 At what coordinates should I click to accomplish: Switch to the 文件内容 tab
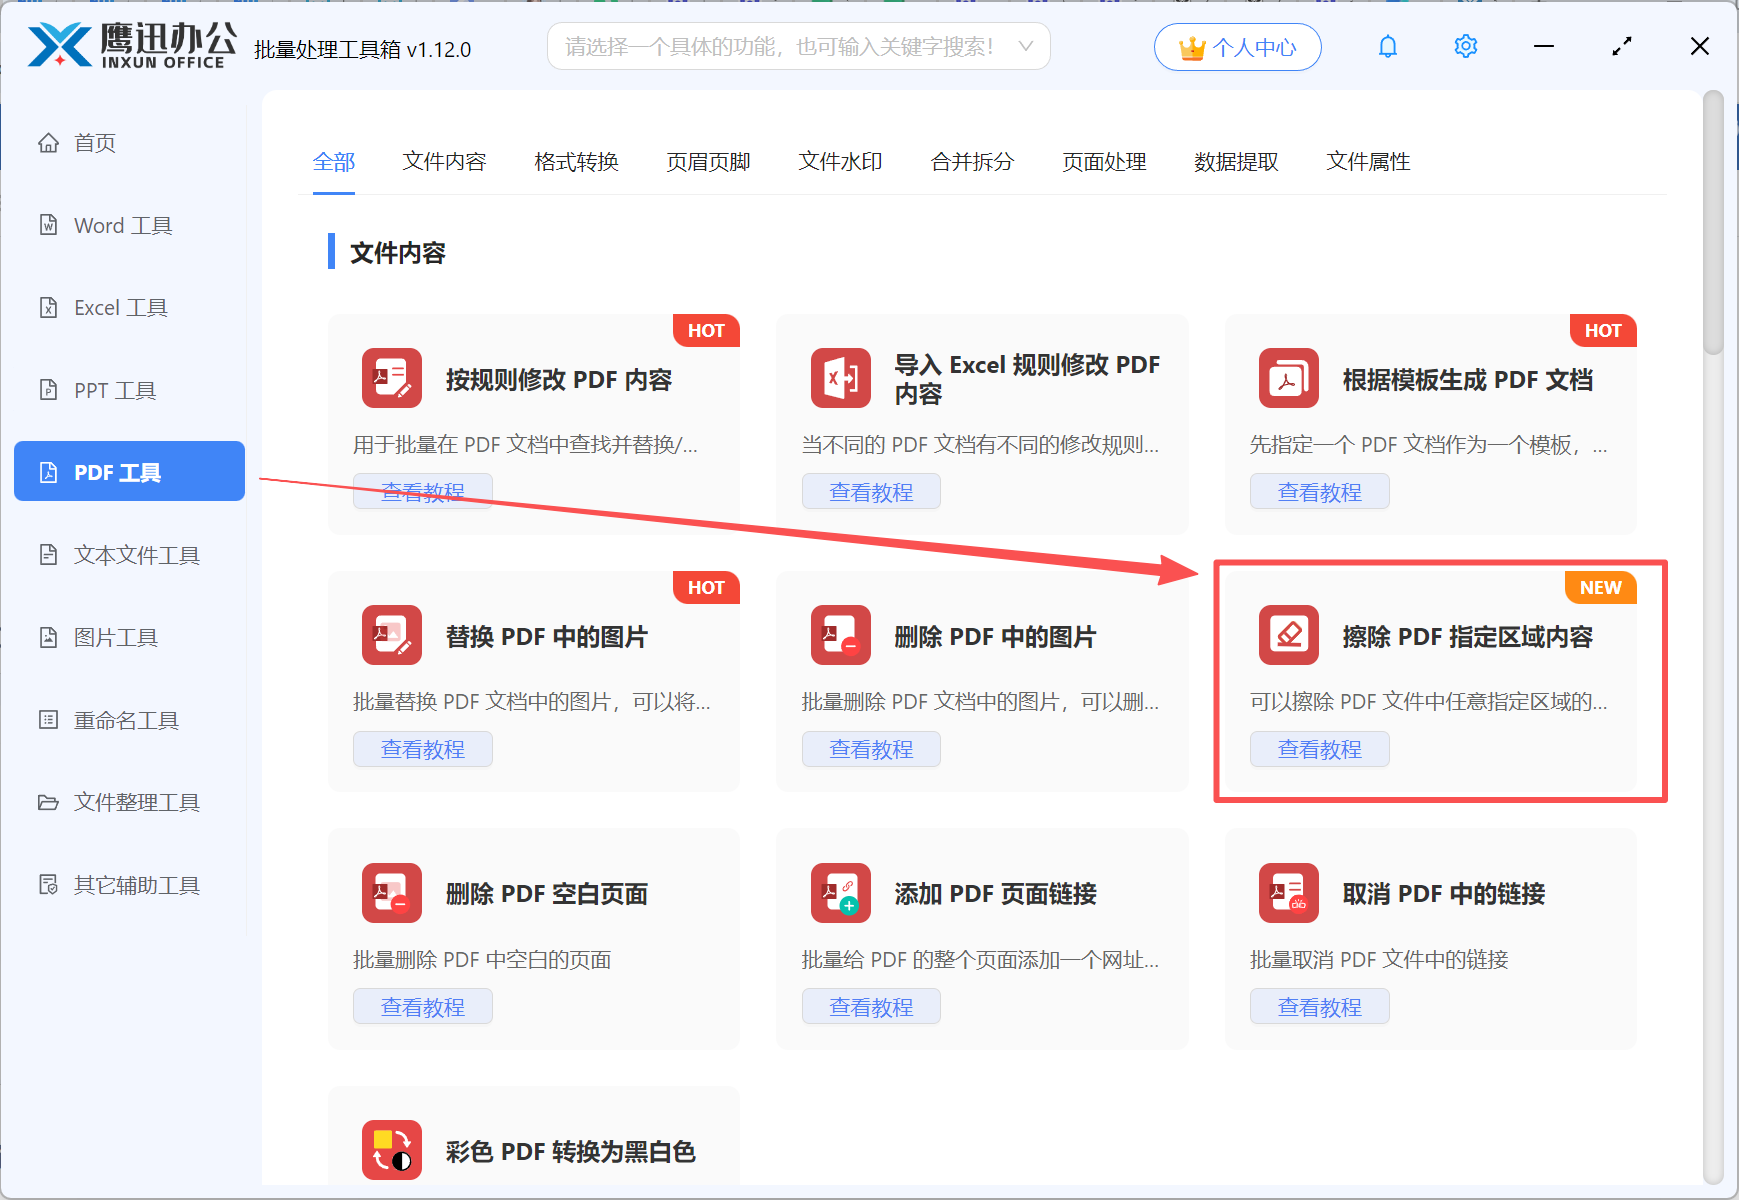[444, 162]
